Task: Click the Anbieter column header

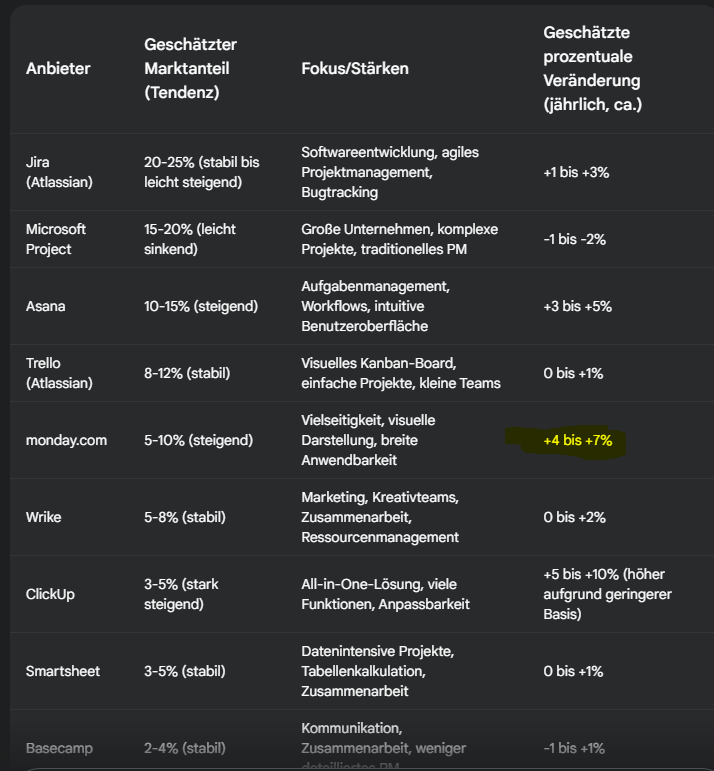Action: tap(58, 69)
